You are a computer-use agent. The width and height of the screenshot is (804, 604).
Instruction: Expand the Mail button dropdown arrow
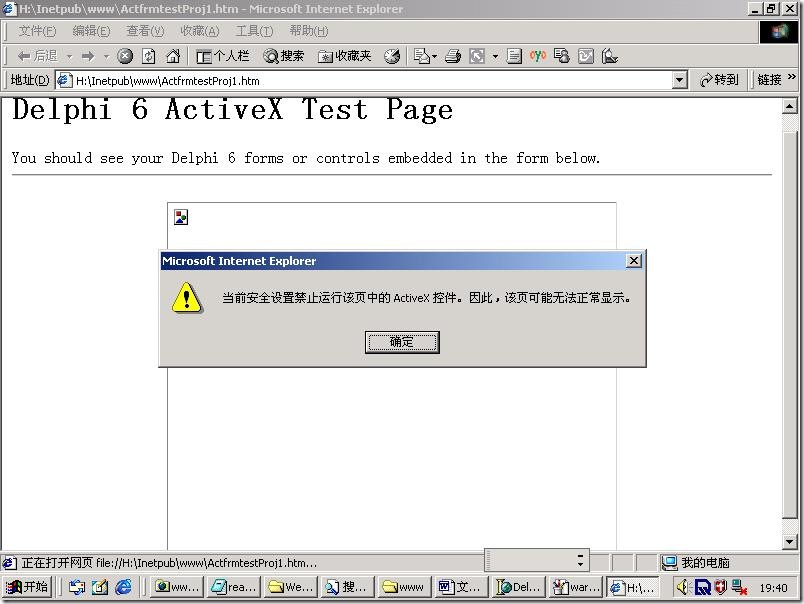pos(435,56)
